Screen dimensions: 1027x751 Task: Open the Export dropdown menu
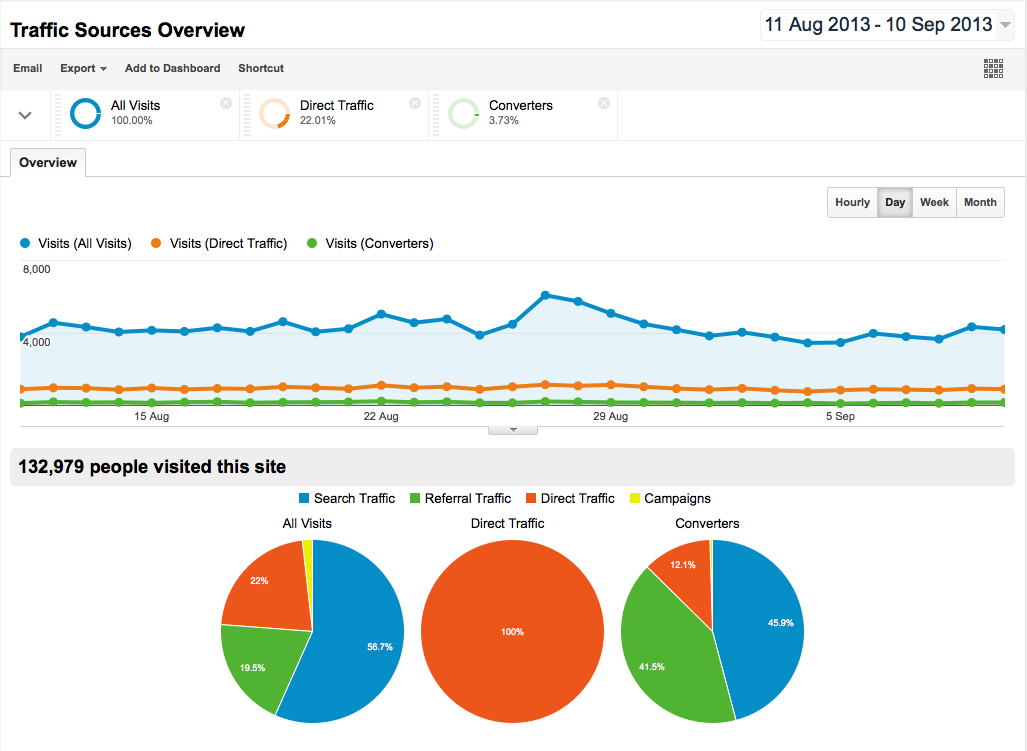(83, 68)
